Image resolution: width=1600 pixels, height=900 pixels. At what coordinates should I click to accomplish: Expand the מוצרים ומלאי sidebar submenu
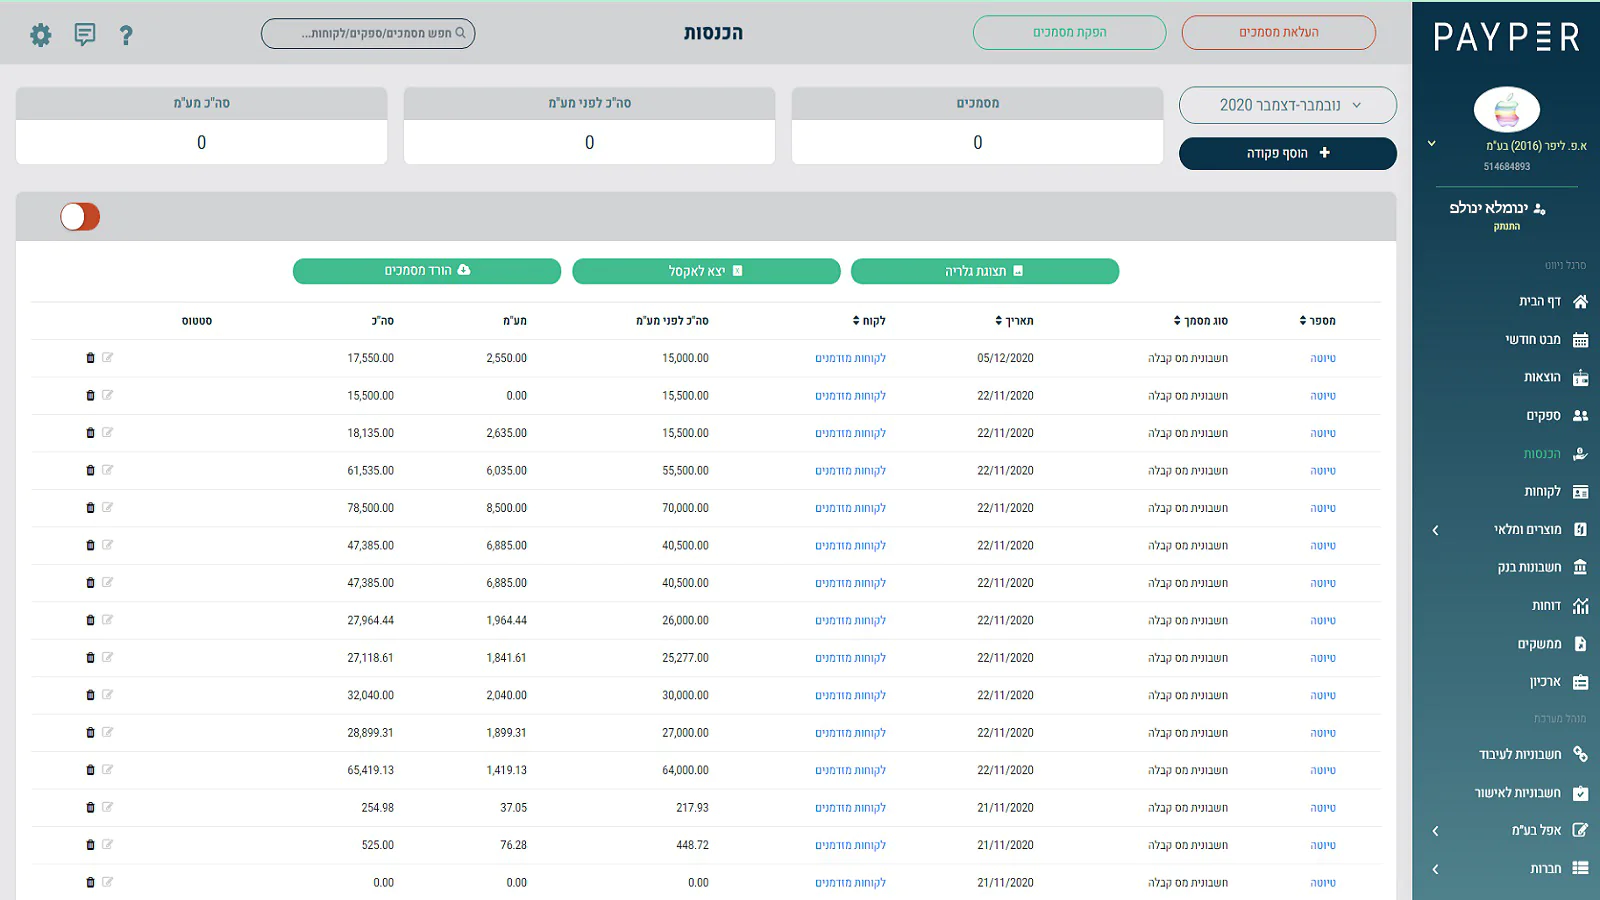tap(1435, 530)
